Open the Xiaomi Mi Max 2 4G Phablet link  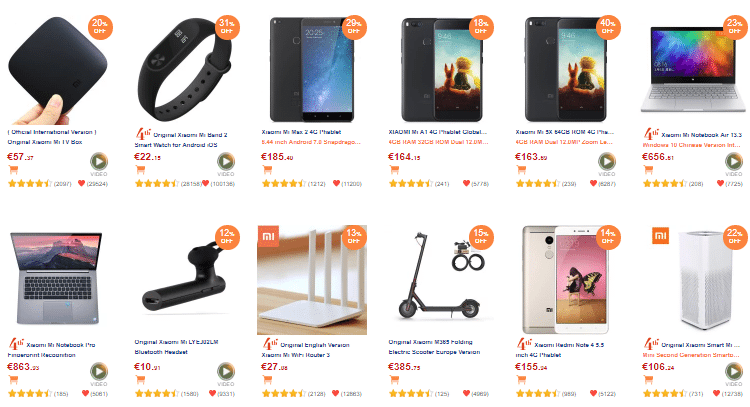click(301, 132)
